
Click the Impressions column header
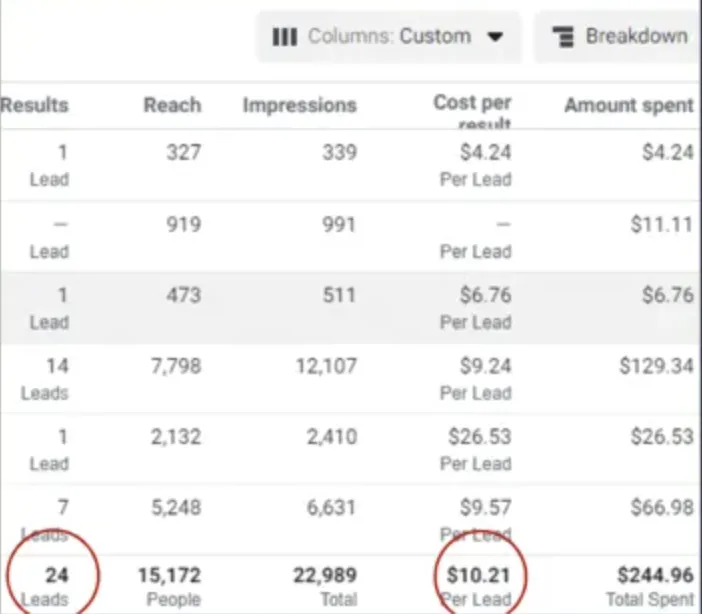299,105
